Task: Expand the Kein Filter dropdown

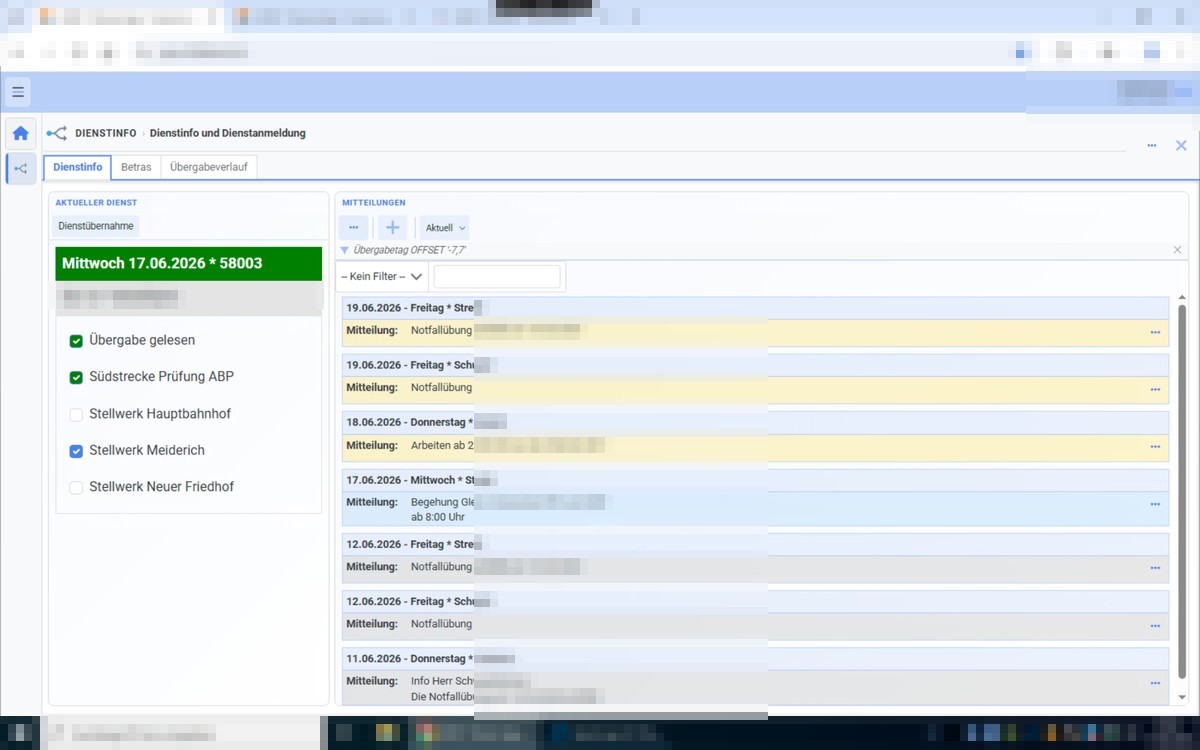Action: [382, 276]
